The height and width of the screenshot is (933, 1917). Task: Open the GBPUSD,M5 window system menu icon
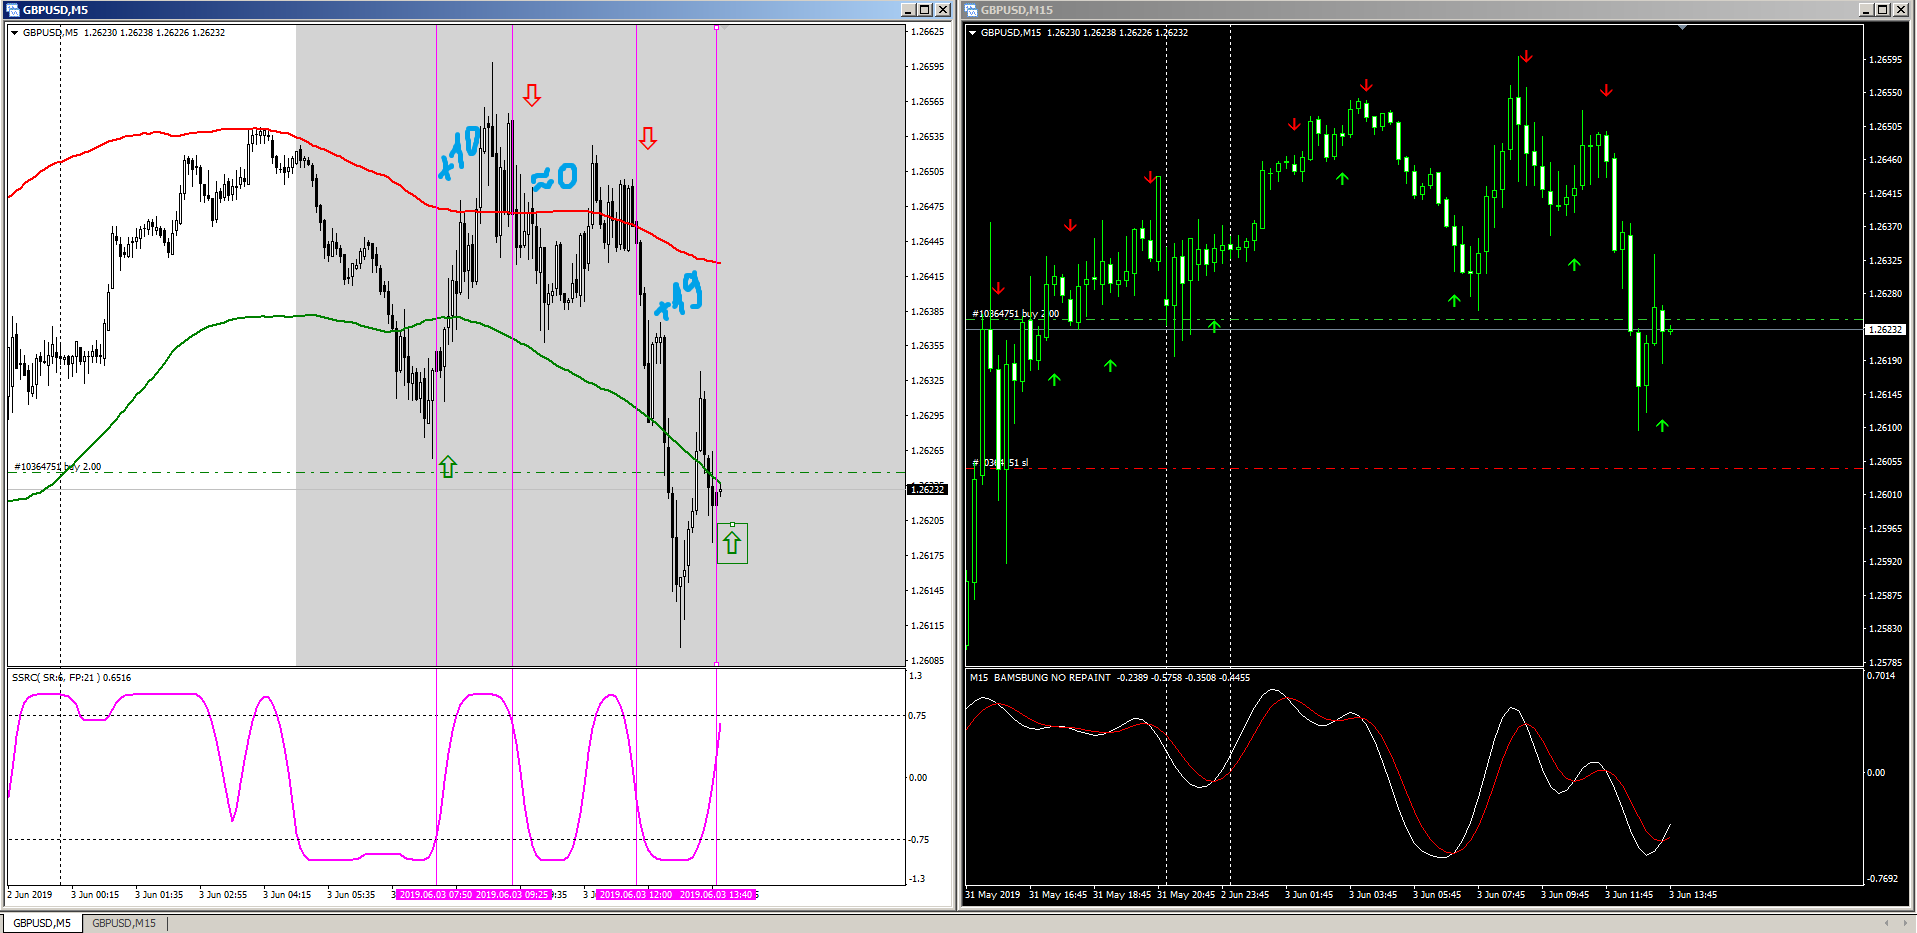pyautogui.click(x=13, y=10)
